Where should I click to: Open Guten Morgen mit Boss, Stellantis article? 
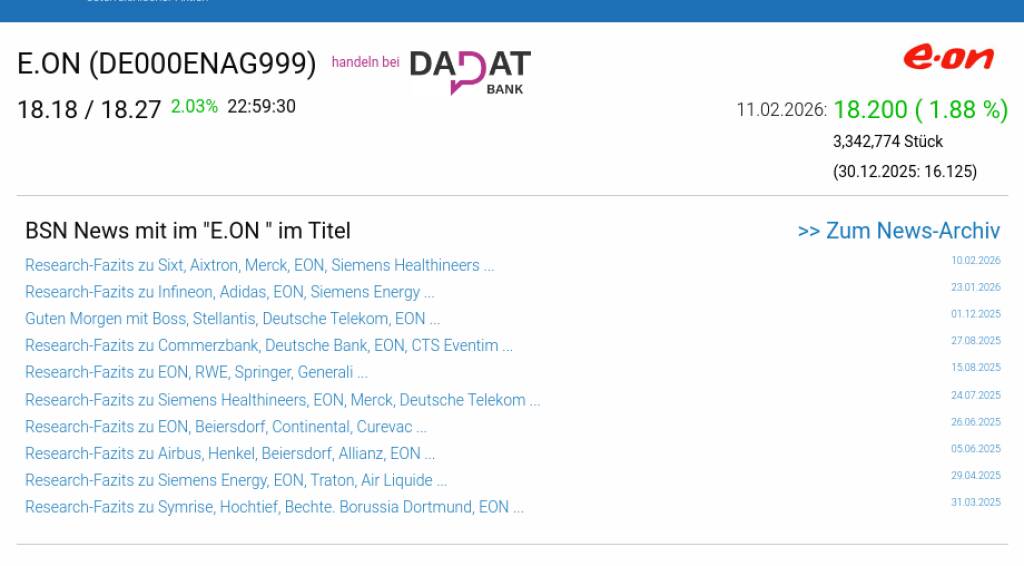click(x=232, y=319)
